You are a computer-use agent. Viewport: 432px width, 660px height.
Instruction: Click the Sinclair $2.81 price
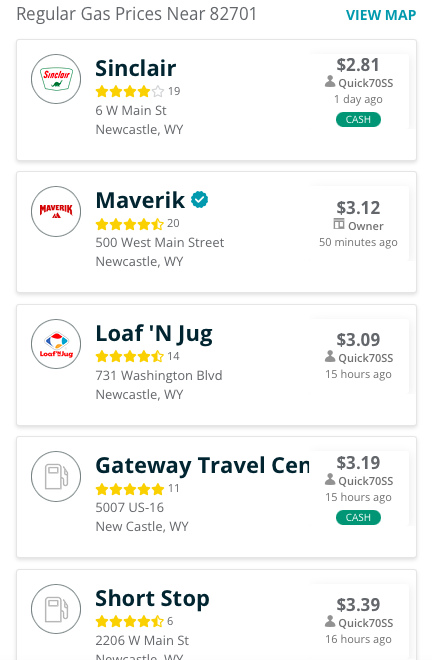358,65
